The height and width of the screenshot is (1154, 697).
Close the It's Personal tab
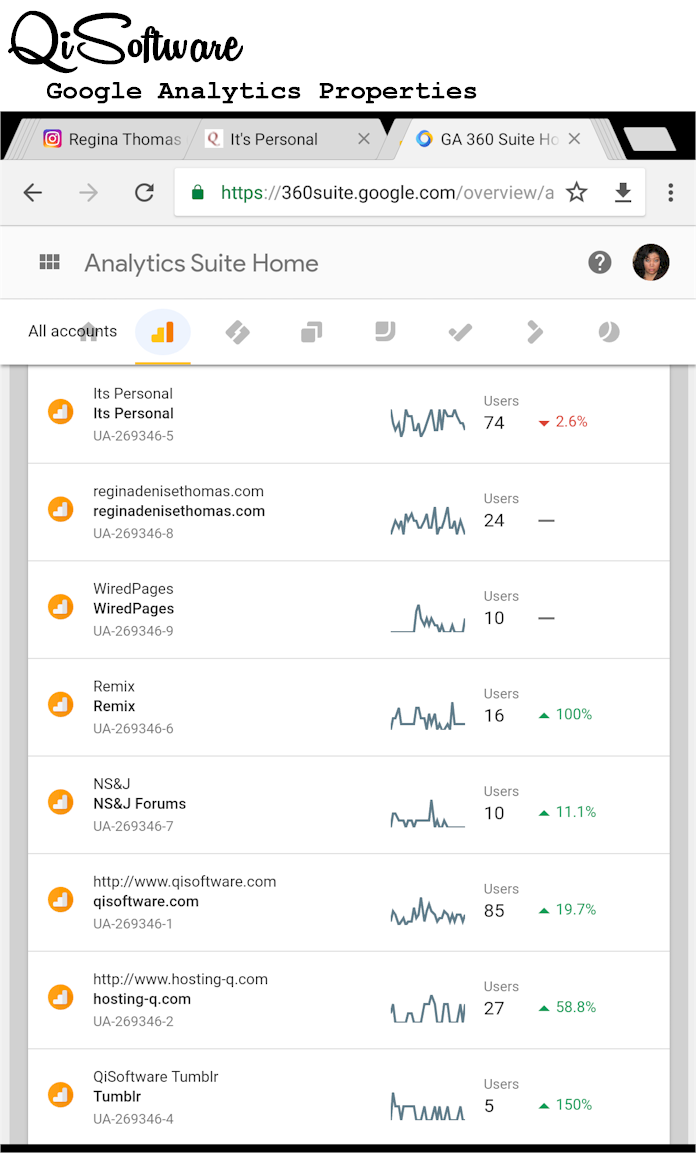(x=364, y=139)
